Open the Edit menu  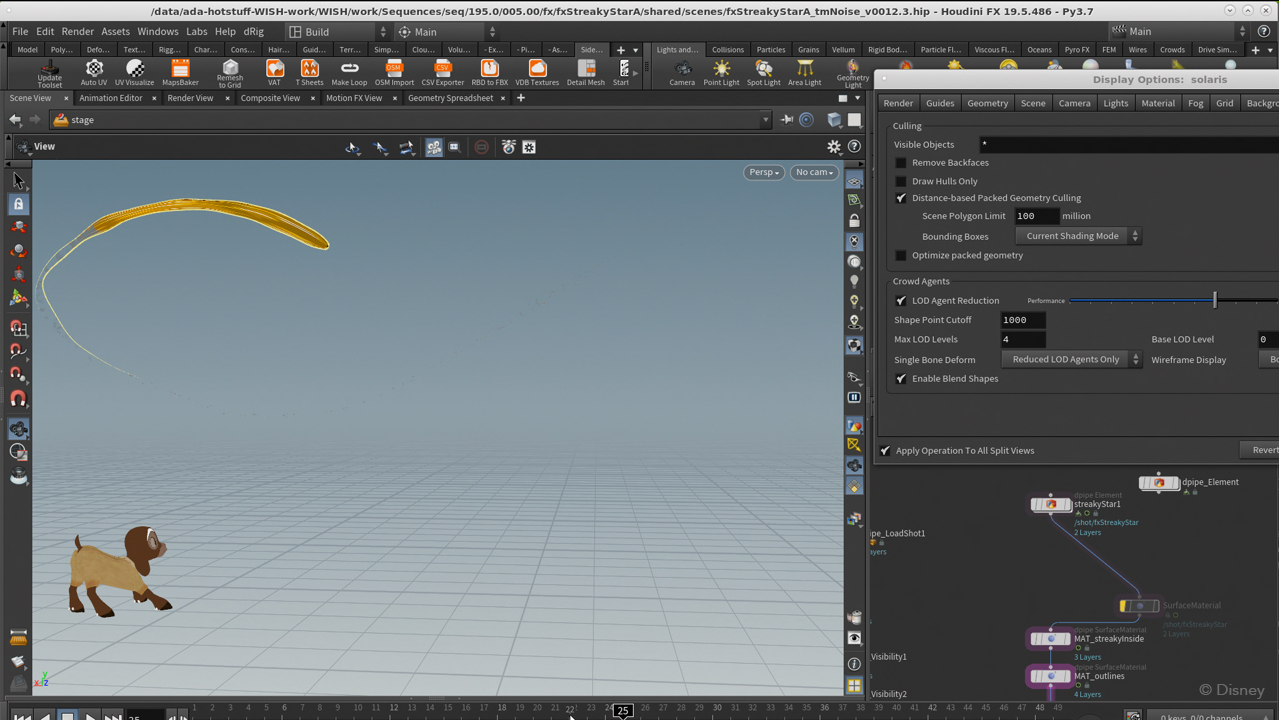[x=45, y=32]
